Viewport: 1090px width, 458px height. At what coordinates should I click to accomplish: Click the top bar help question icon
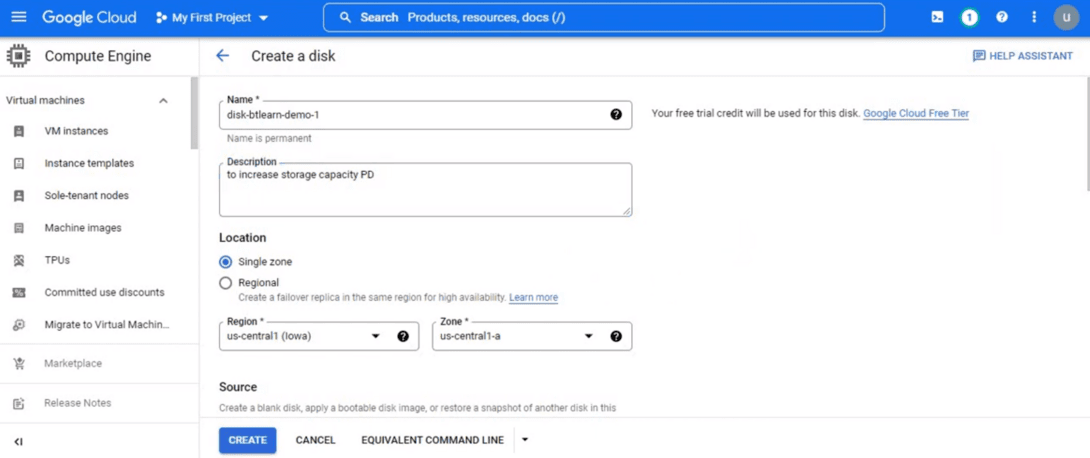click(x=1002, y=17)
